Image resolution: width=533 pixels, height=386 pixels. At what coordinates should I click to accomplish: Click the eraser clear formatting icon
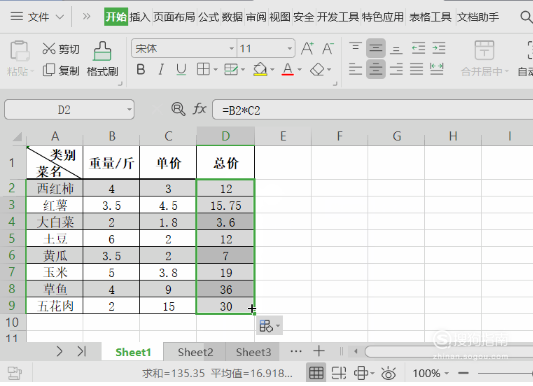click(x=317, y=70)
